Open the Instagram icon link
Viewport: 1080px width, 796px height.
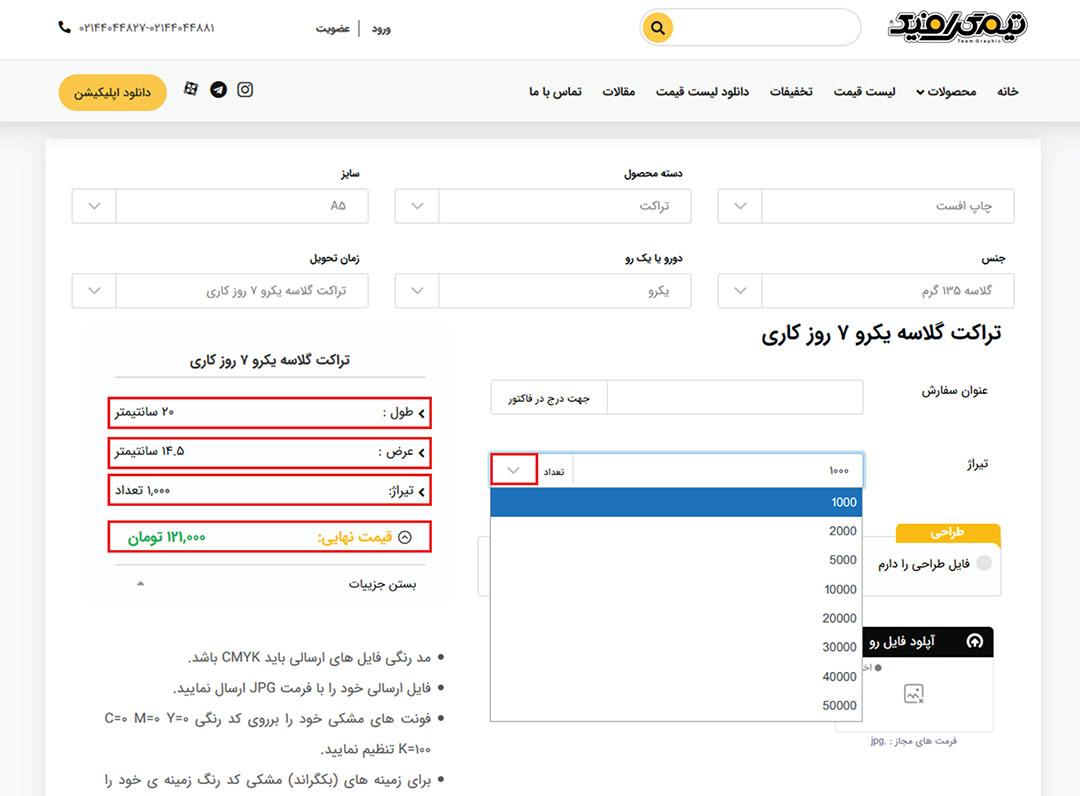pos(245,89)
